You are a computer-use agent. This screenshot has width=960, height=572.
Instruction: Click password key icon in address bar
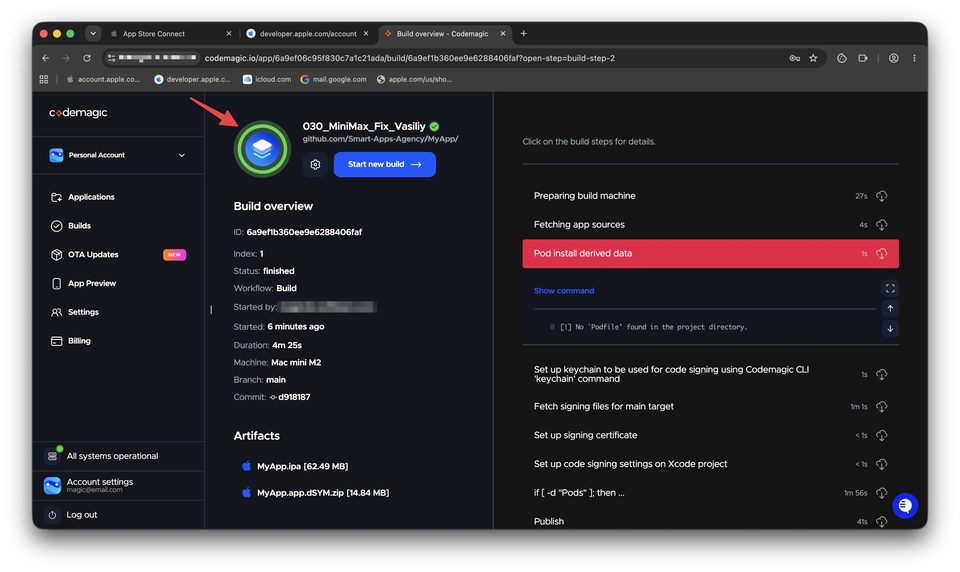pos(794,58)
